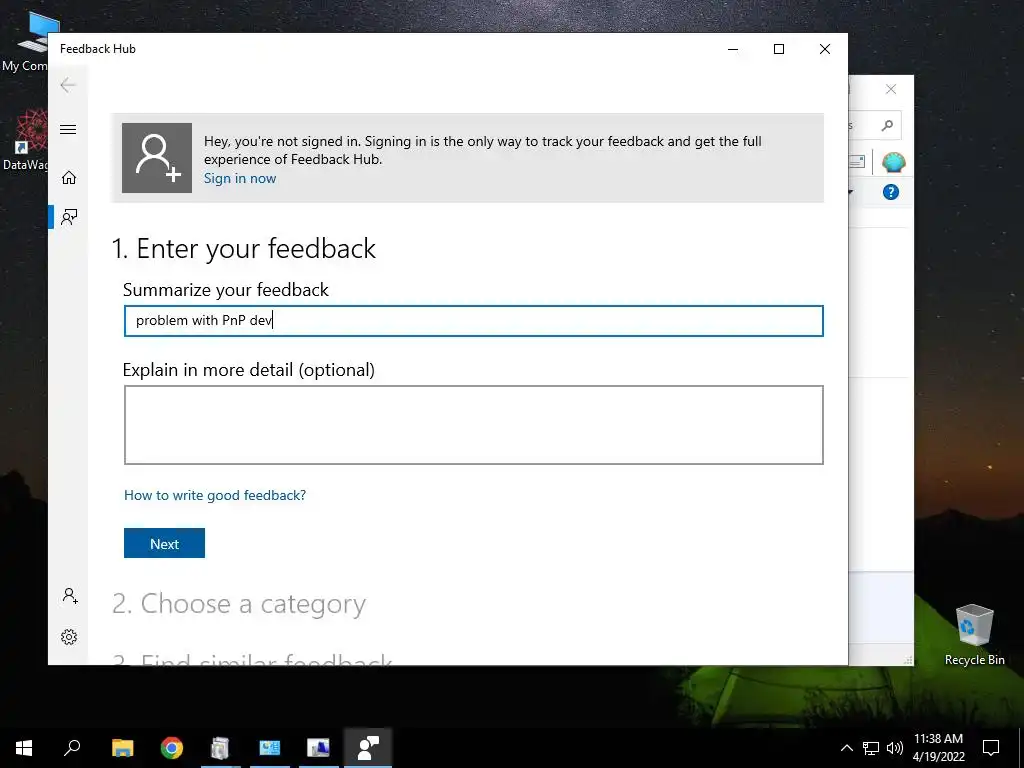Image resolution: width=1024 pixels, height=768 pixels.
Task: Click the server tower taskbar icon
Action: (x=221, y=748)
